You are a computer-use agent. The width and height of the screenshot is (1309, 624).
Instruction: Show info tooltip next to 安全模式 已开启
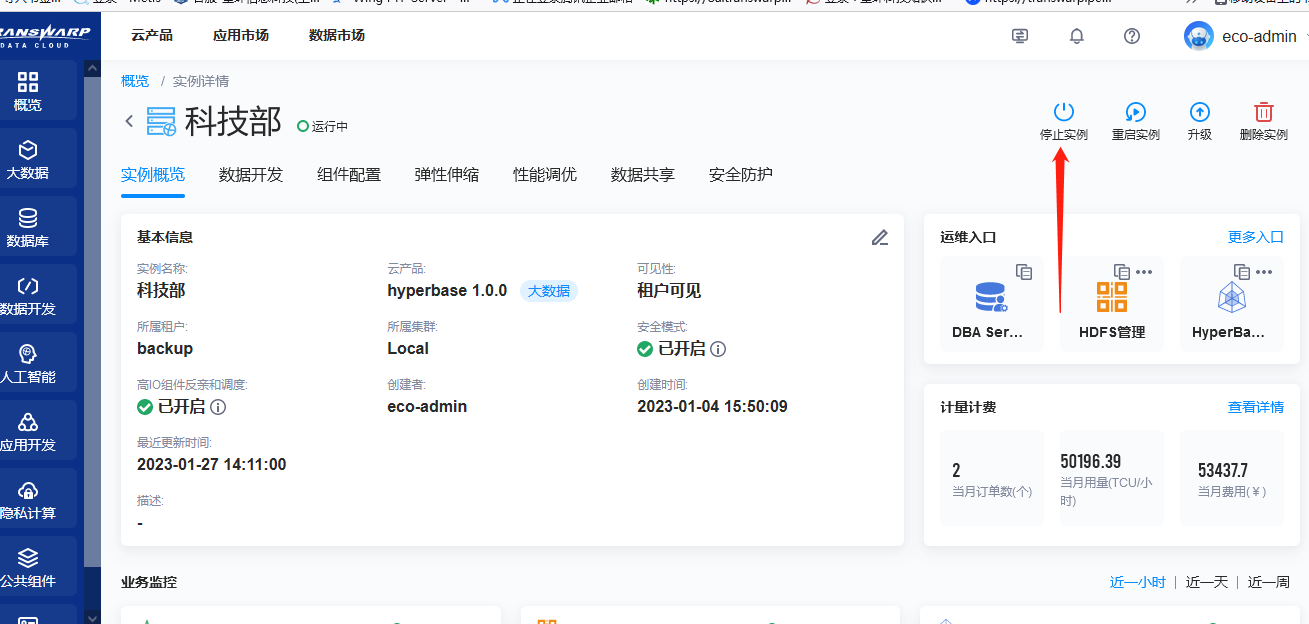[718, 349]
